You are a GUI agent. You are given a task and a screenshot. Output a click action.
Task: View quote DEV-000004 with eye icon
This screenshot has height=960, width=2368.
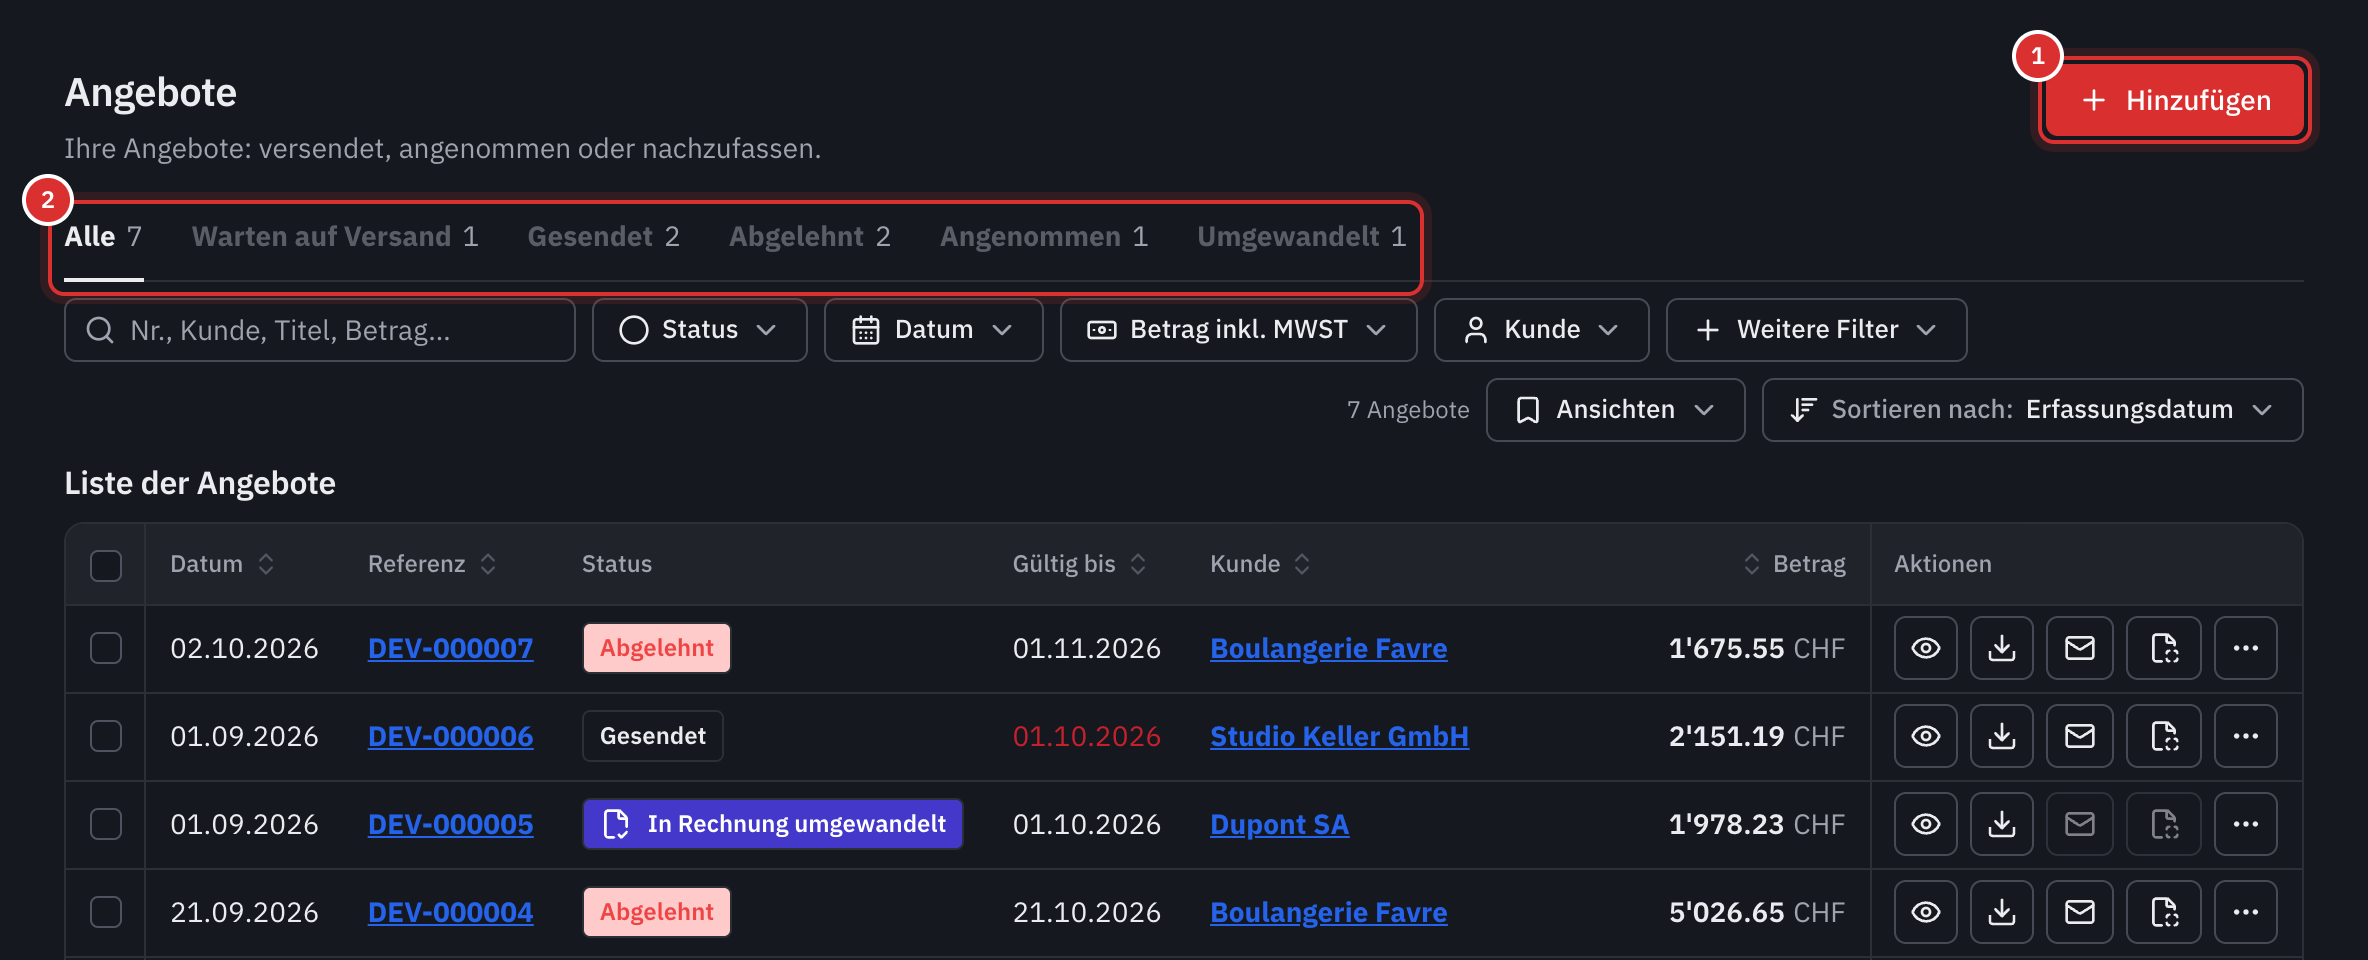1925,912
